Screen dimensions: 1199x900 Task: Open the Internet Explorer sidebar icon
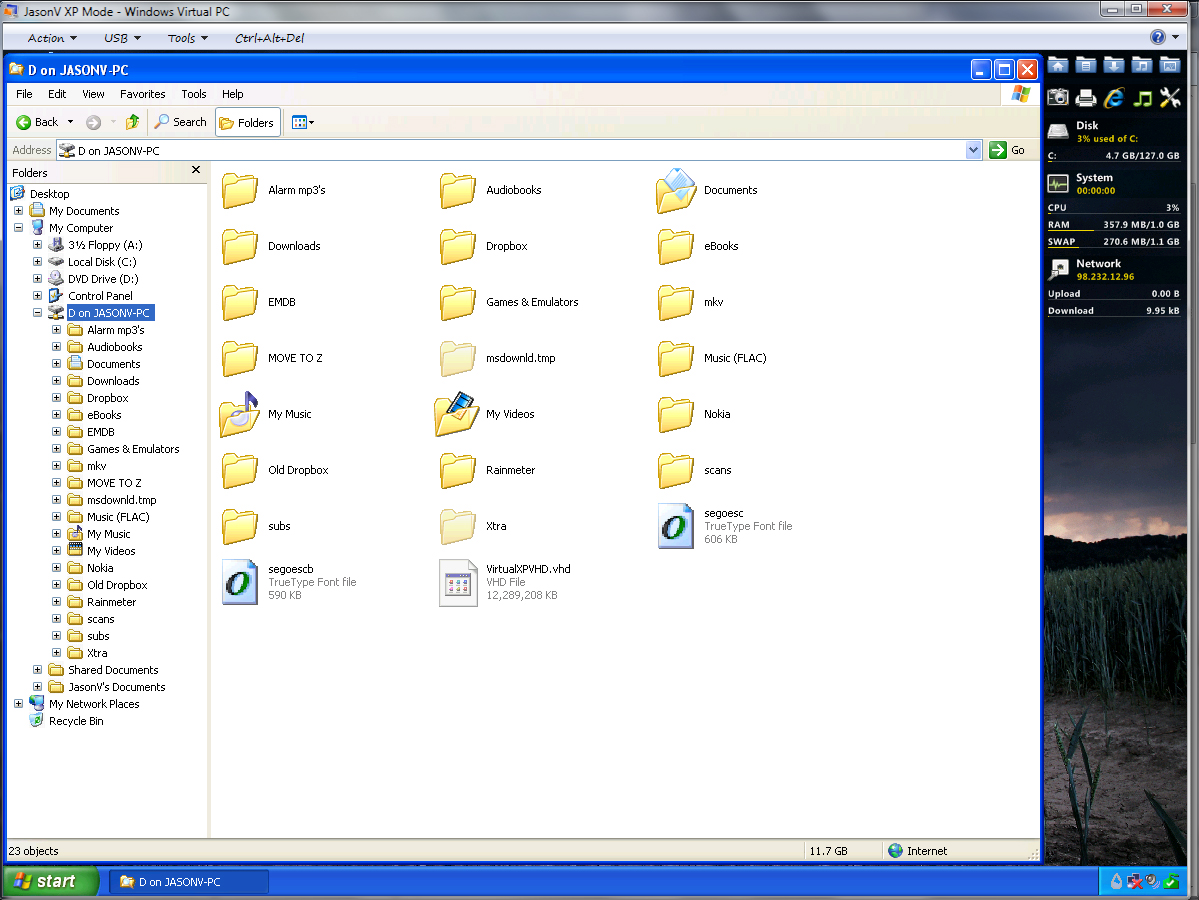[1114, 98]
